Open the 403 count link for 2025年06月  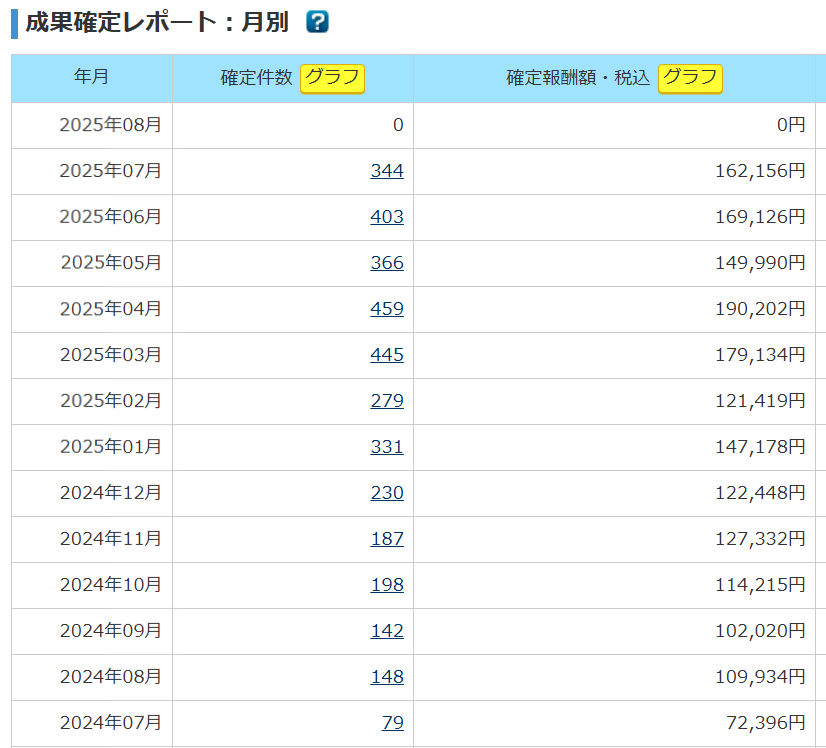tap(386, 217)
